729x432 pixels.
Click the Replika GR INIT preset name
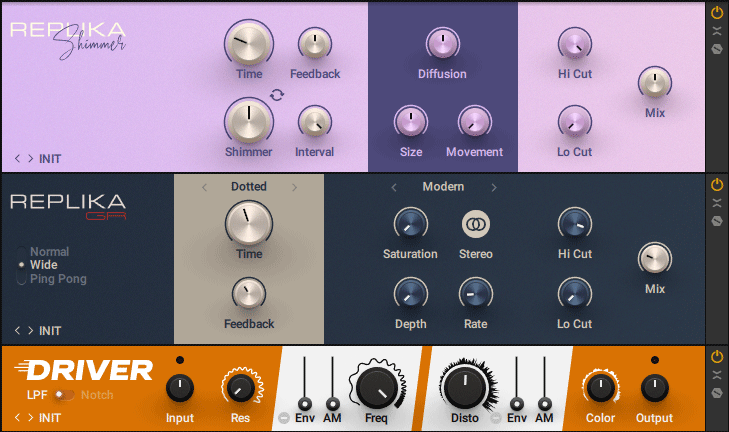pyautogui.click(x=50, y=330)
